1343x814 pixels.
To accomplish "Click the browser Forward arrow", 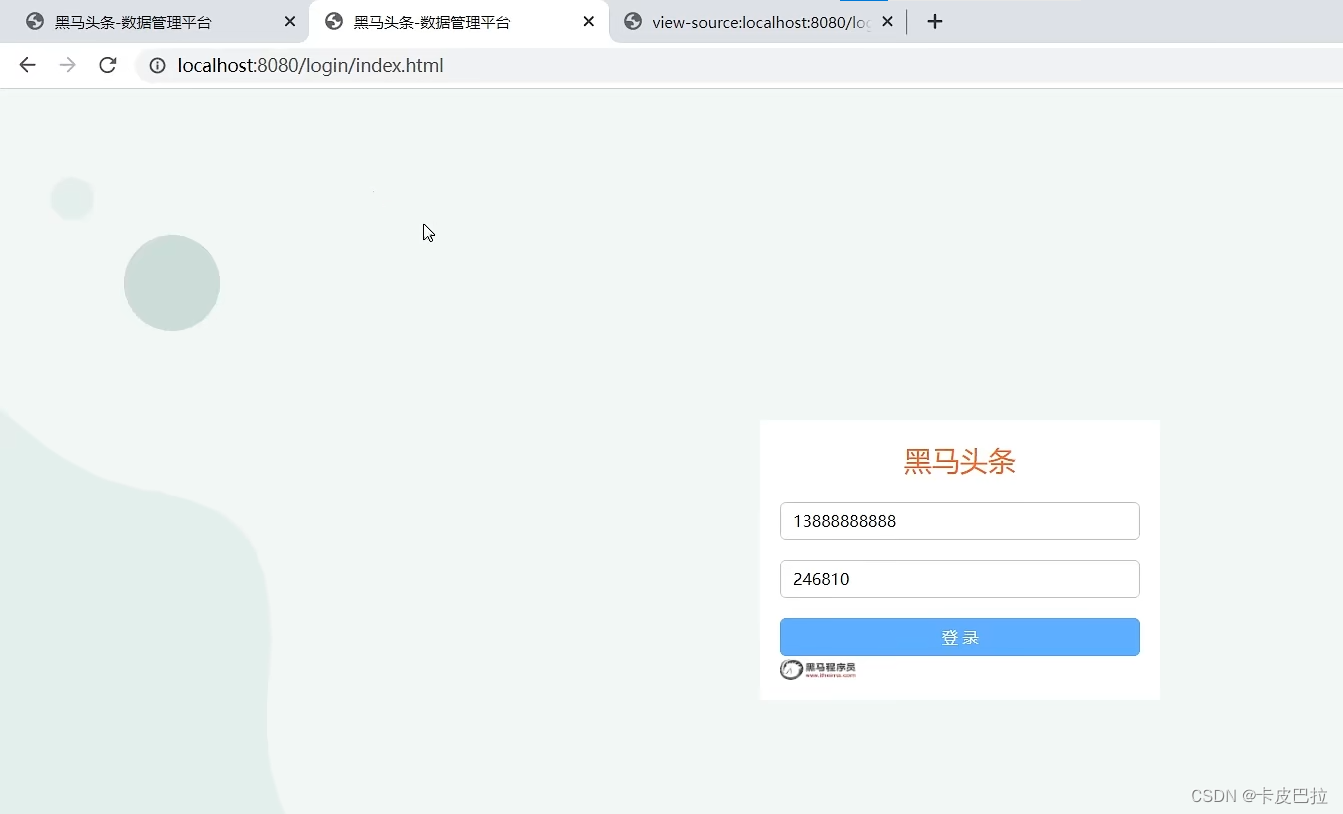I will click(67, 65).
